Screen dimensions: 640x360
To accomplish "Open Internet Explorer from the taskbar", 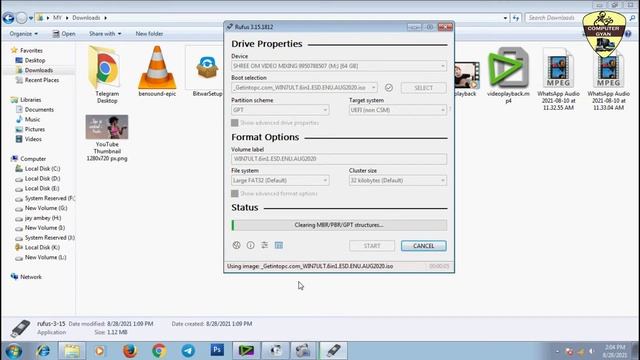I will [x=43, y=351].
